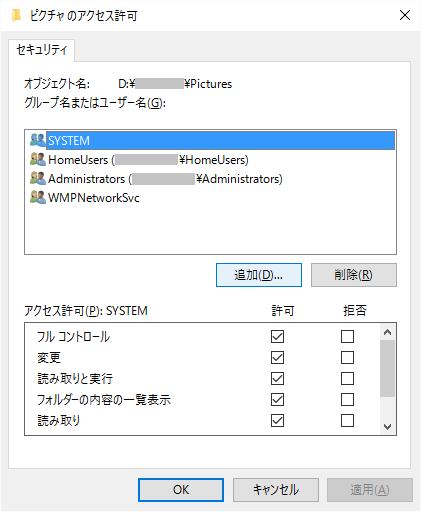Click the 読み取り permission label

pyautogui.click(x=59, y=421)
